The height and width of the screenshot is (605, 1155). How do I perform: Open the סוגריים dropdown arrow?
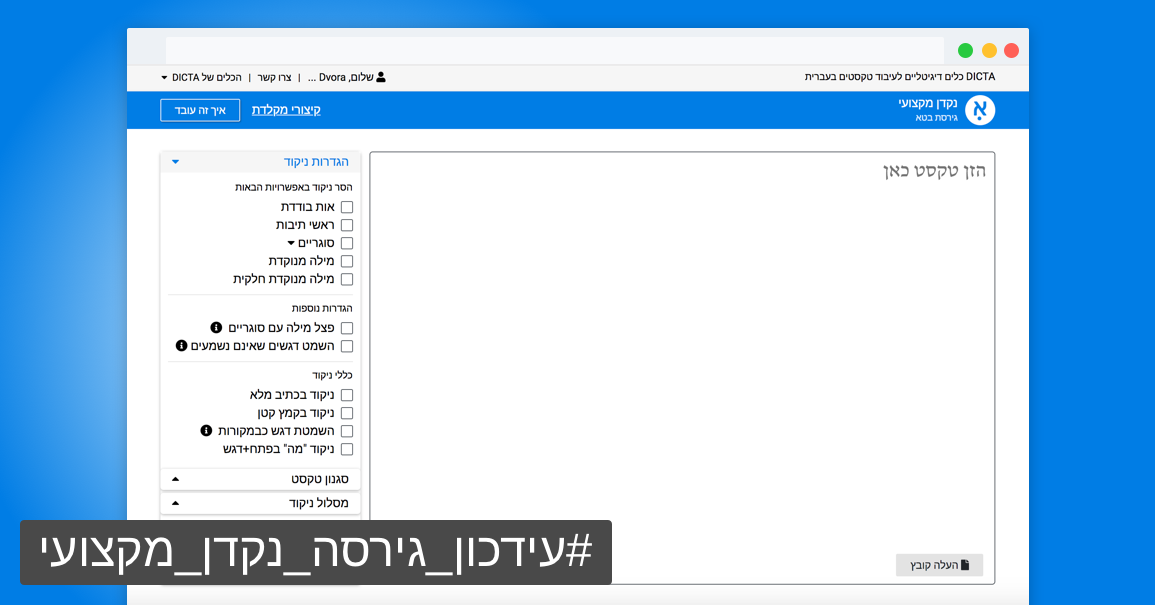point(291,243)
